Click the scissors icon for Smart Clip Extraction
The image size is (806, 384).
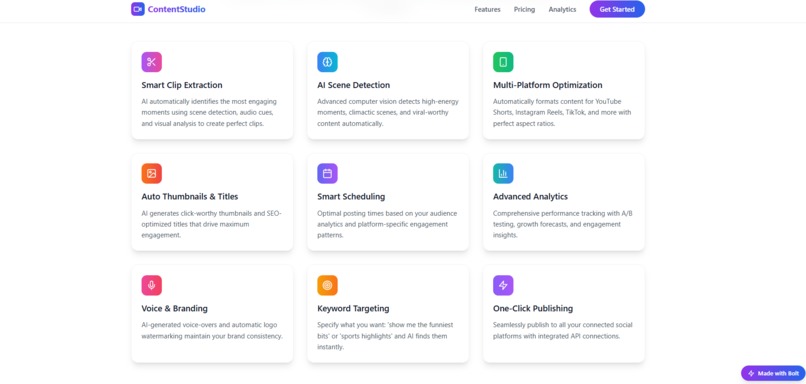pos(152,62)
